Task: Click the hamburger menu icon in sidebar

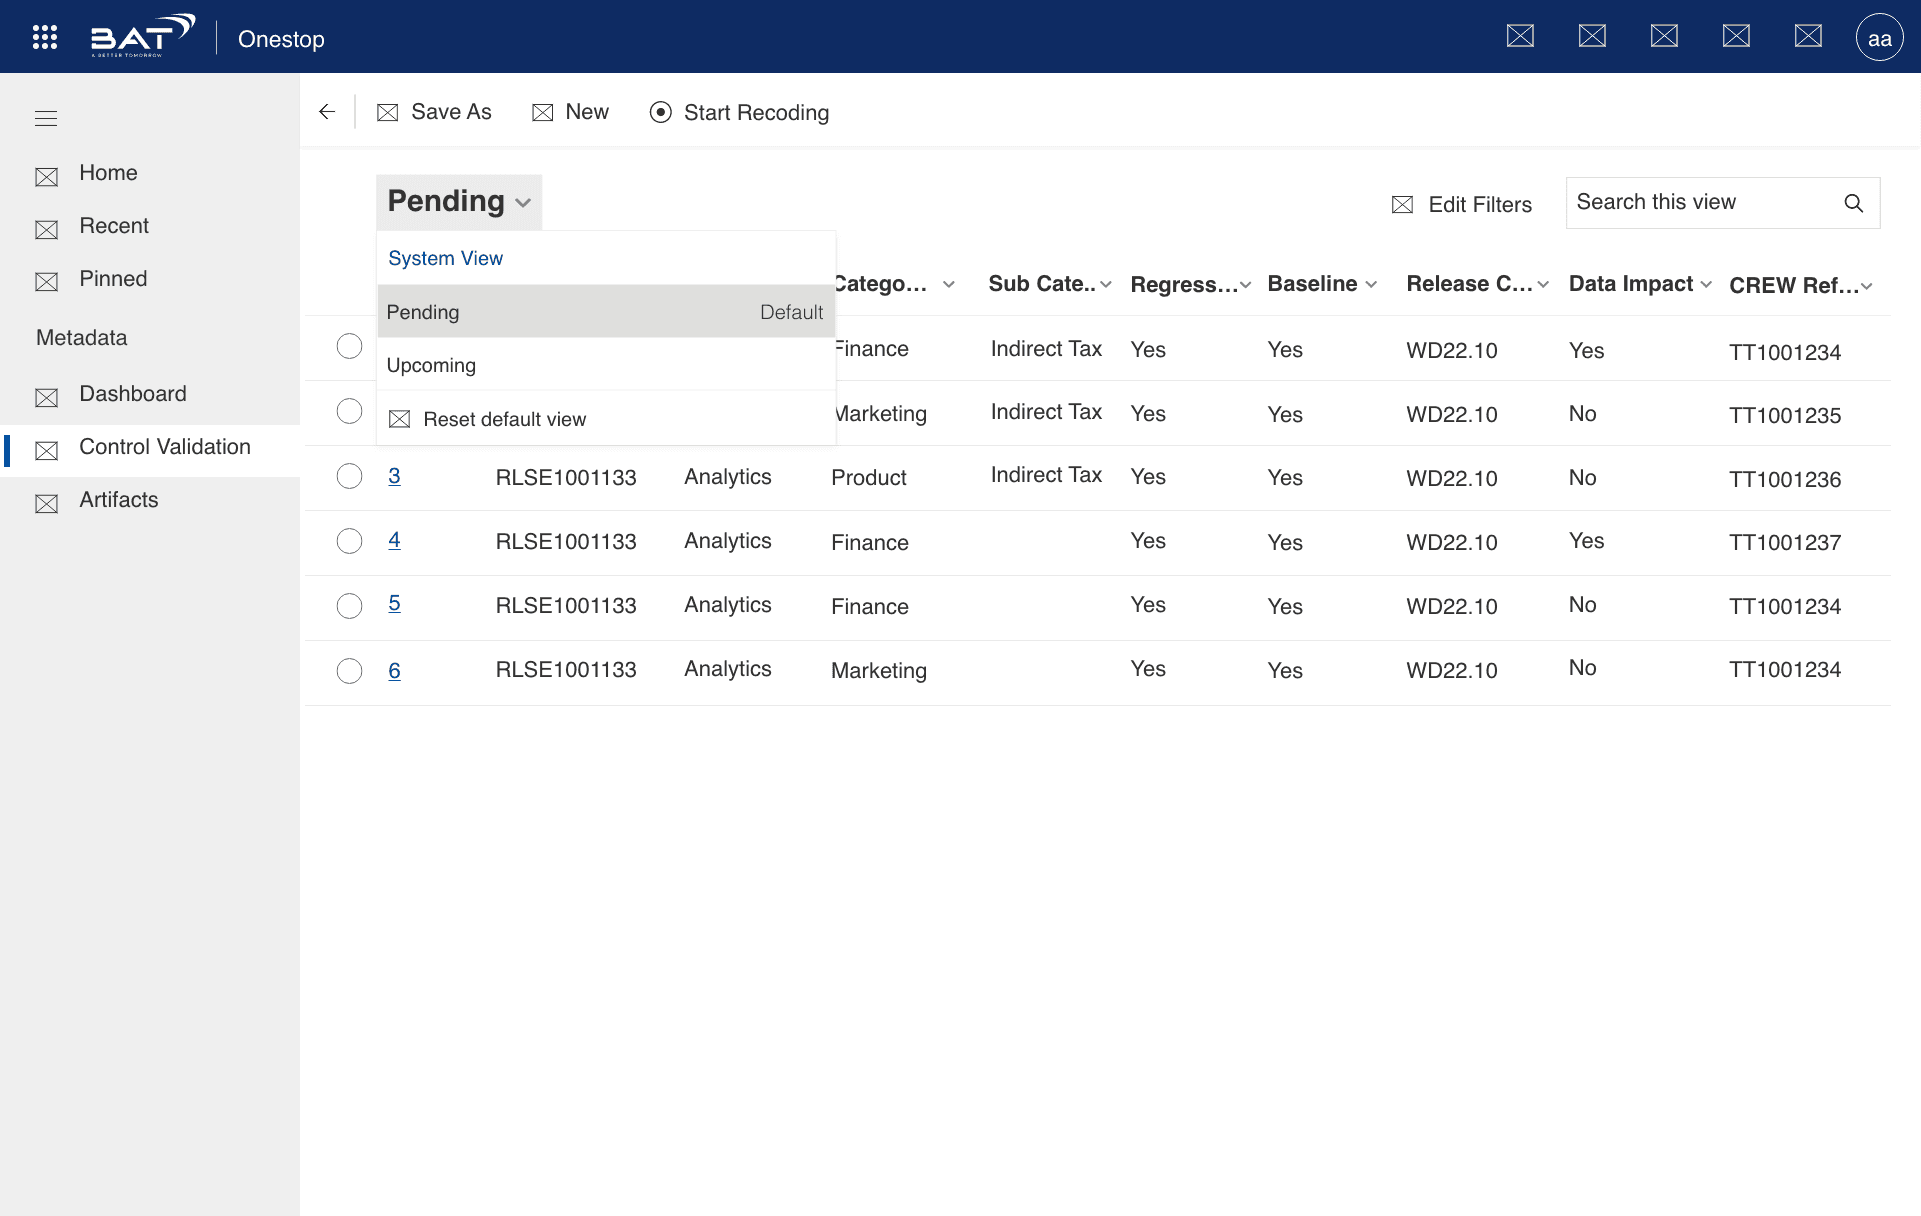Action: point(46,119)
